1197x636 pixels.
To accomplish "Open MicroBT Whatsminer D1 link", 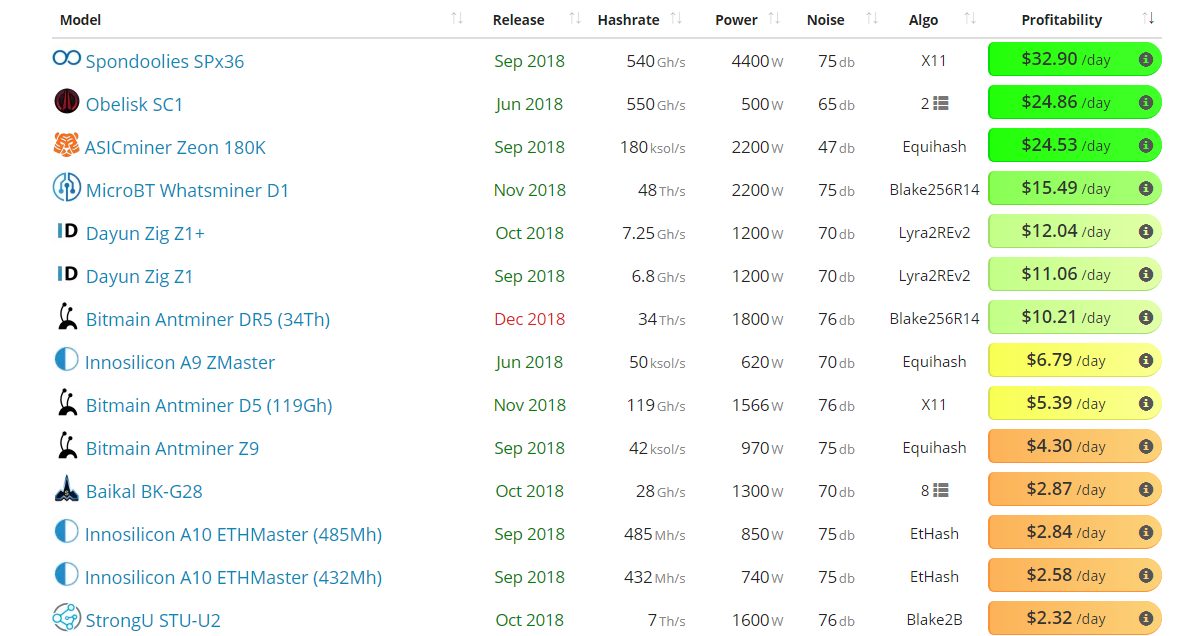I will [x=187, y=190].
